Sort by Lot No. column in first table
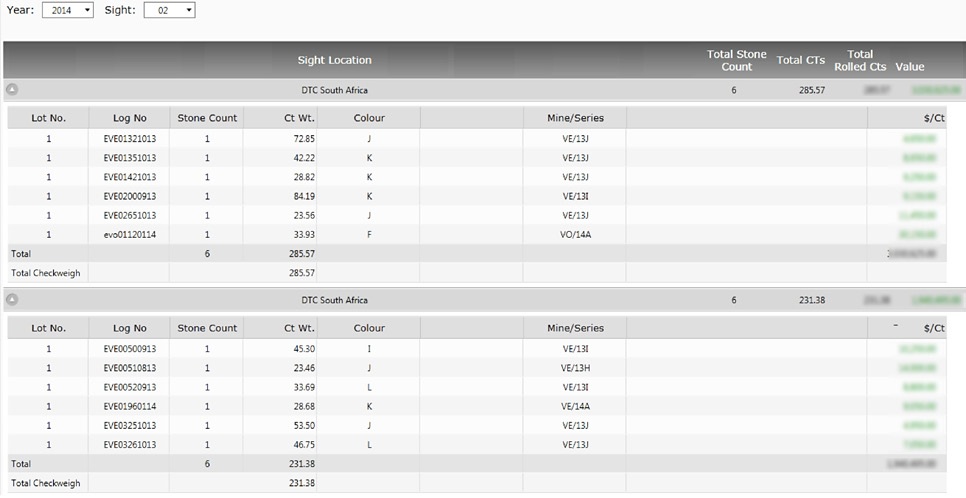 coord(48,118)
